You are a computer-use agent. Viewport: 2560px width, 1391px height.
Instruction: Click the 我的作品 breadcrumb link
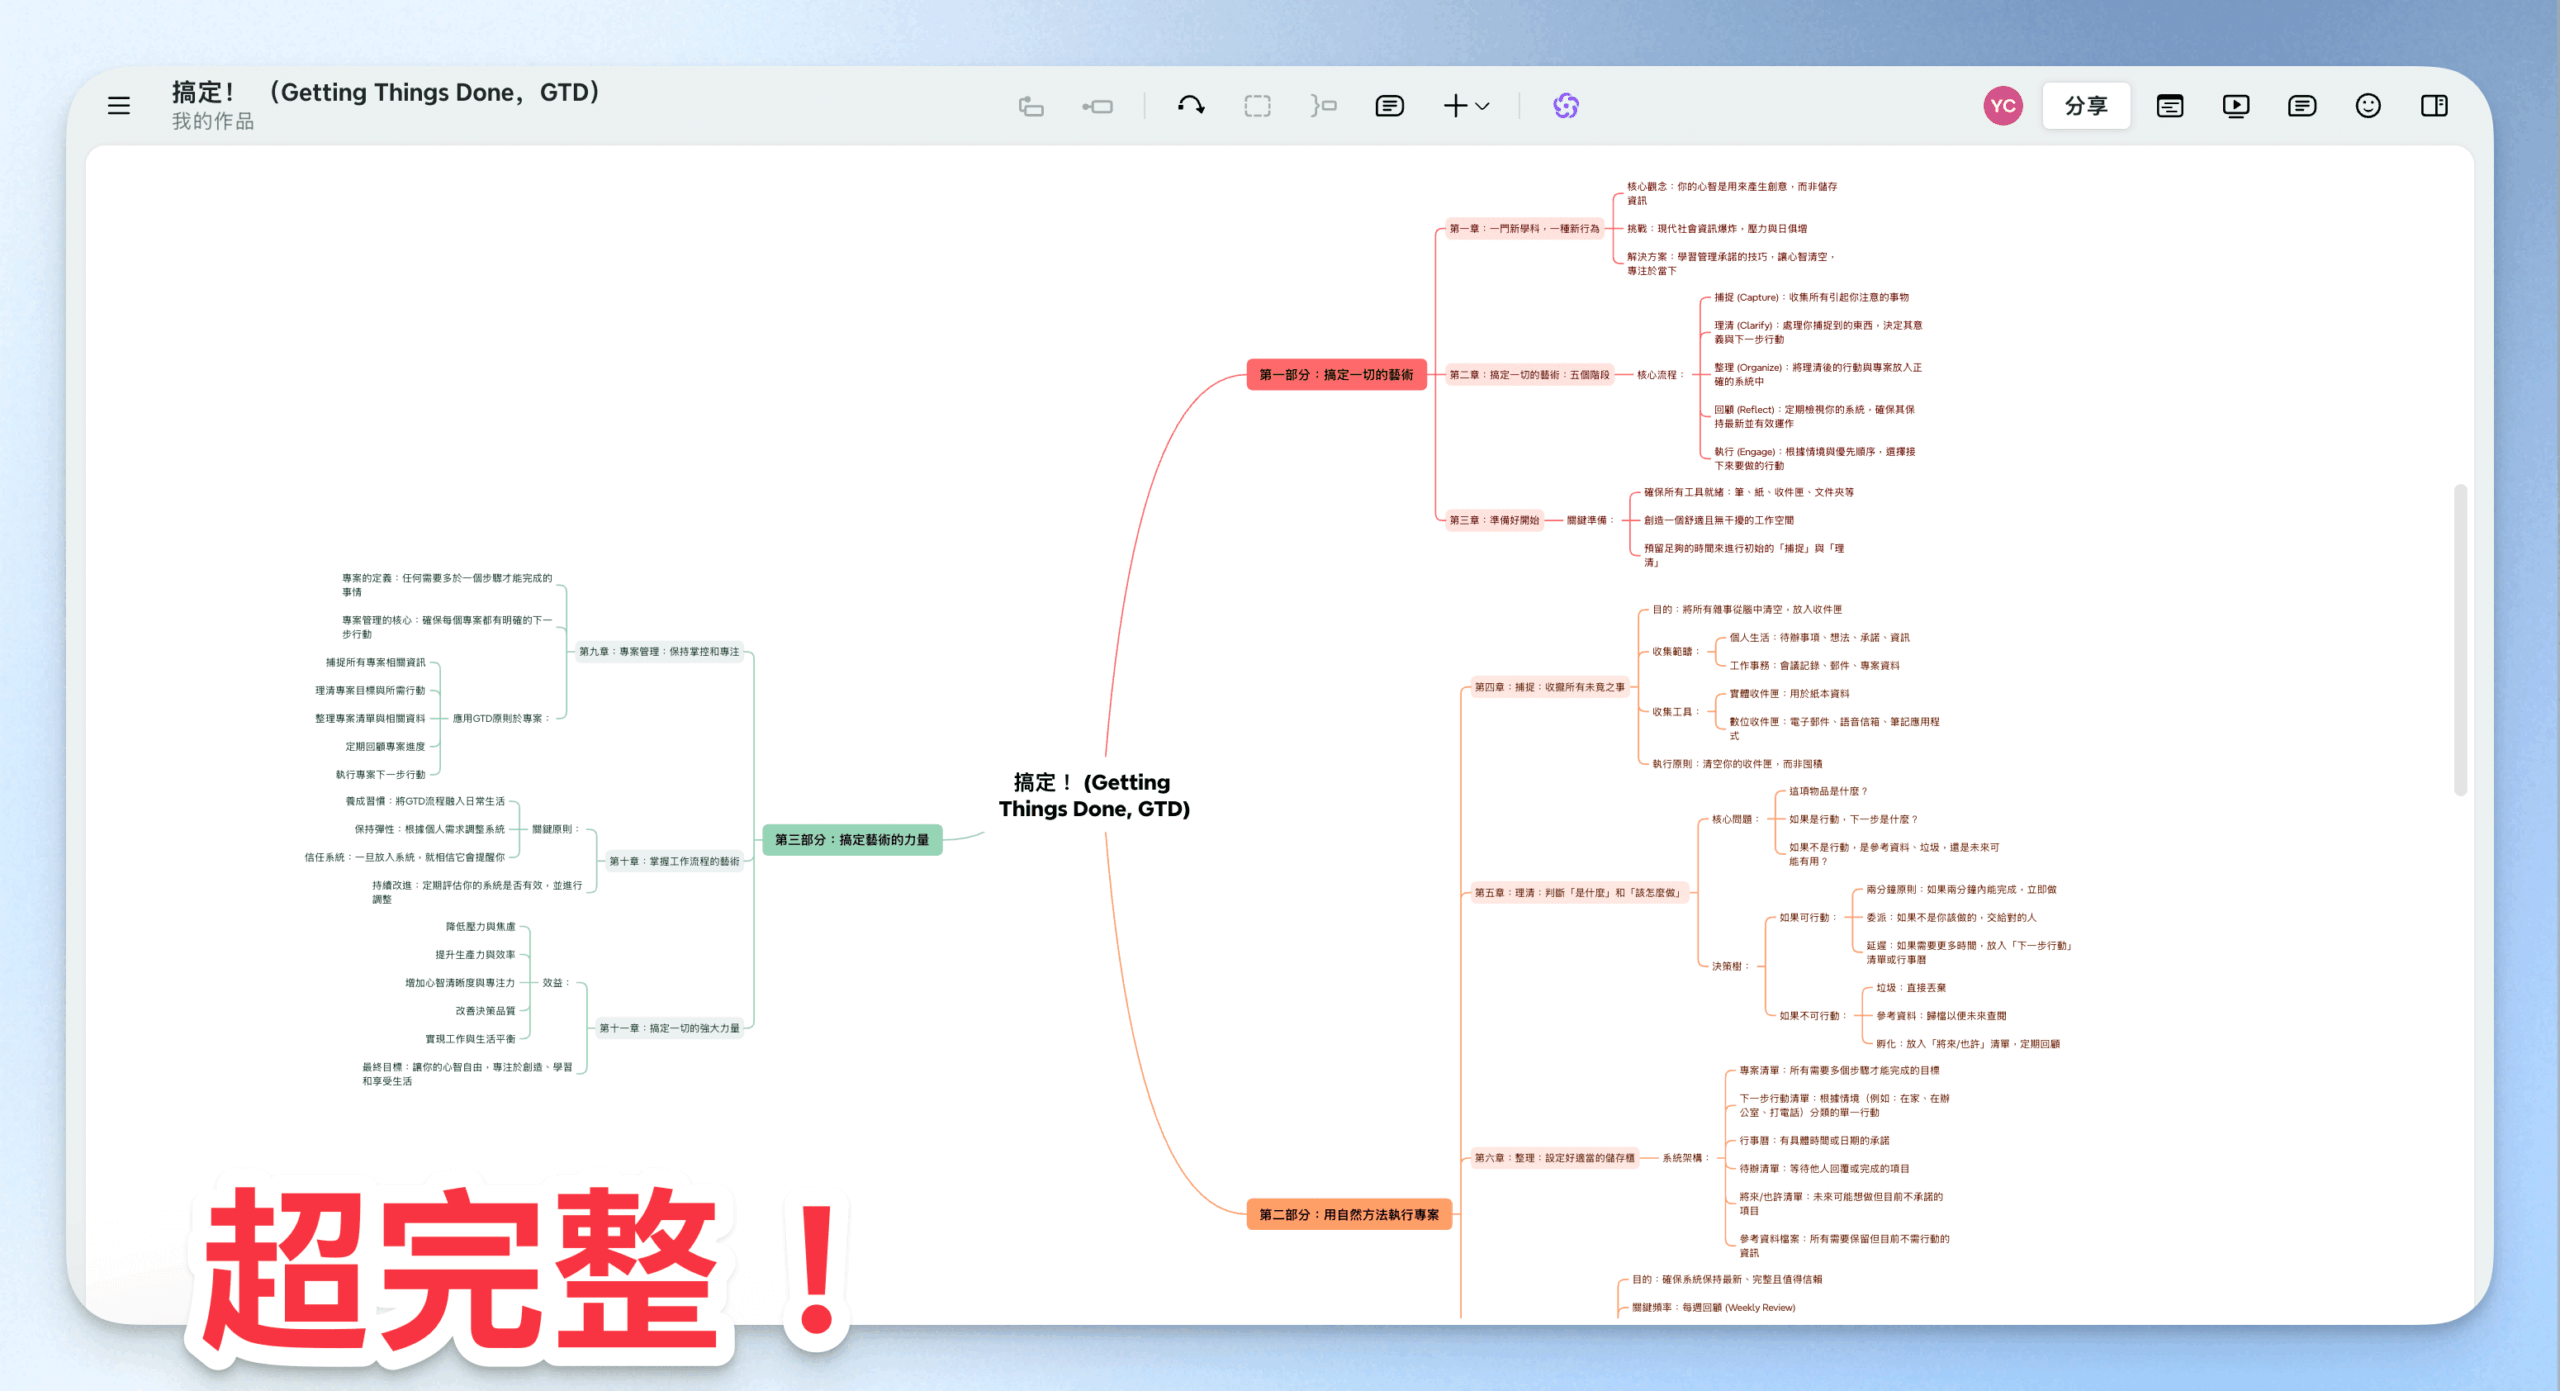click(212, 122)
